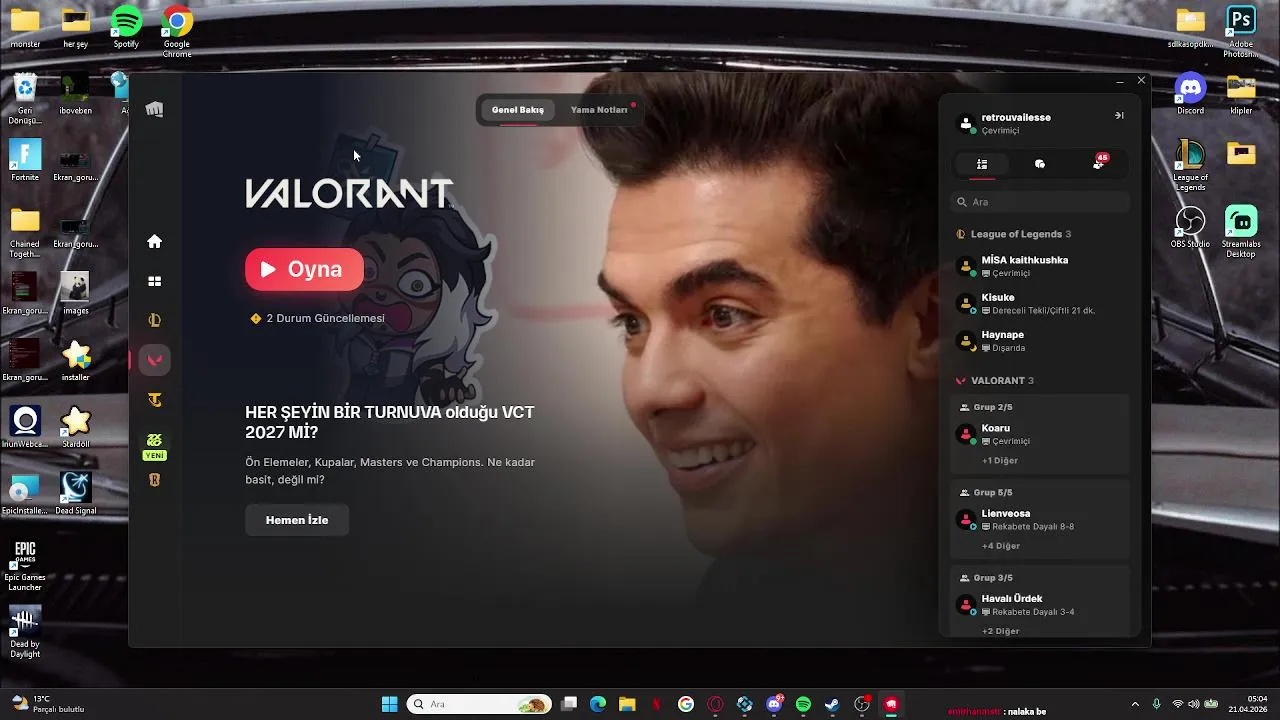
Task: Go to the Home sidebar icon
Action: (x=154, y=241)
